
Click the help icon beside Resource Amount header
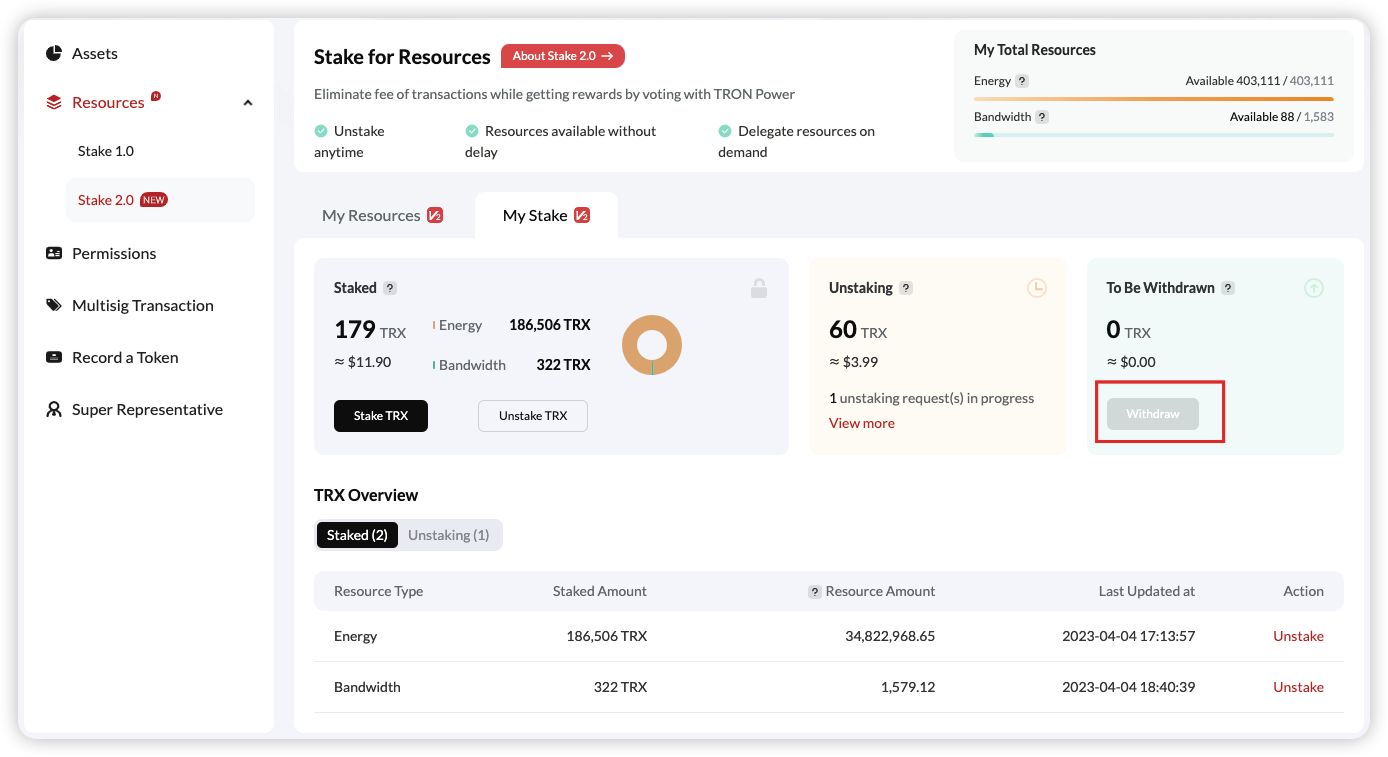click(815, 592)
